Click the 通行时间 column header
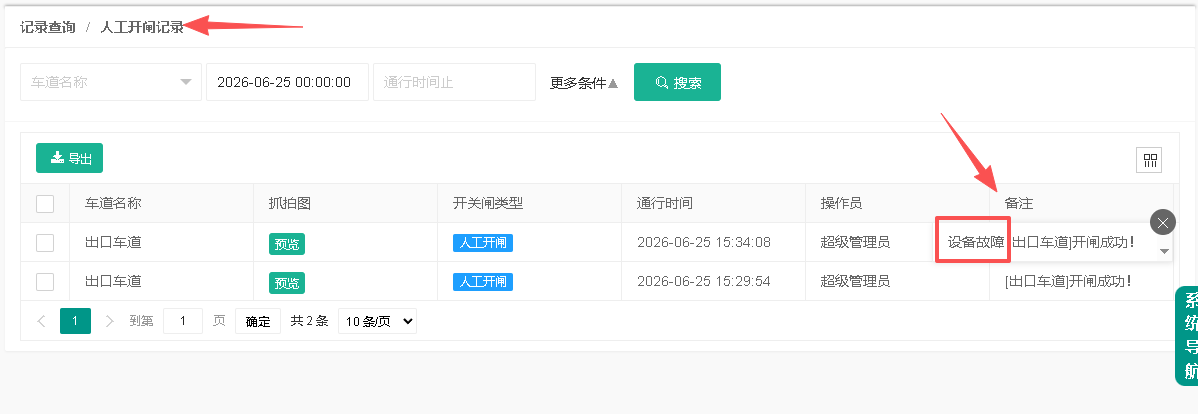1198x414 pixels. click(x=665, y=203)
